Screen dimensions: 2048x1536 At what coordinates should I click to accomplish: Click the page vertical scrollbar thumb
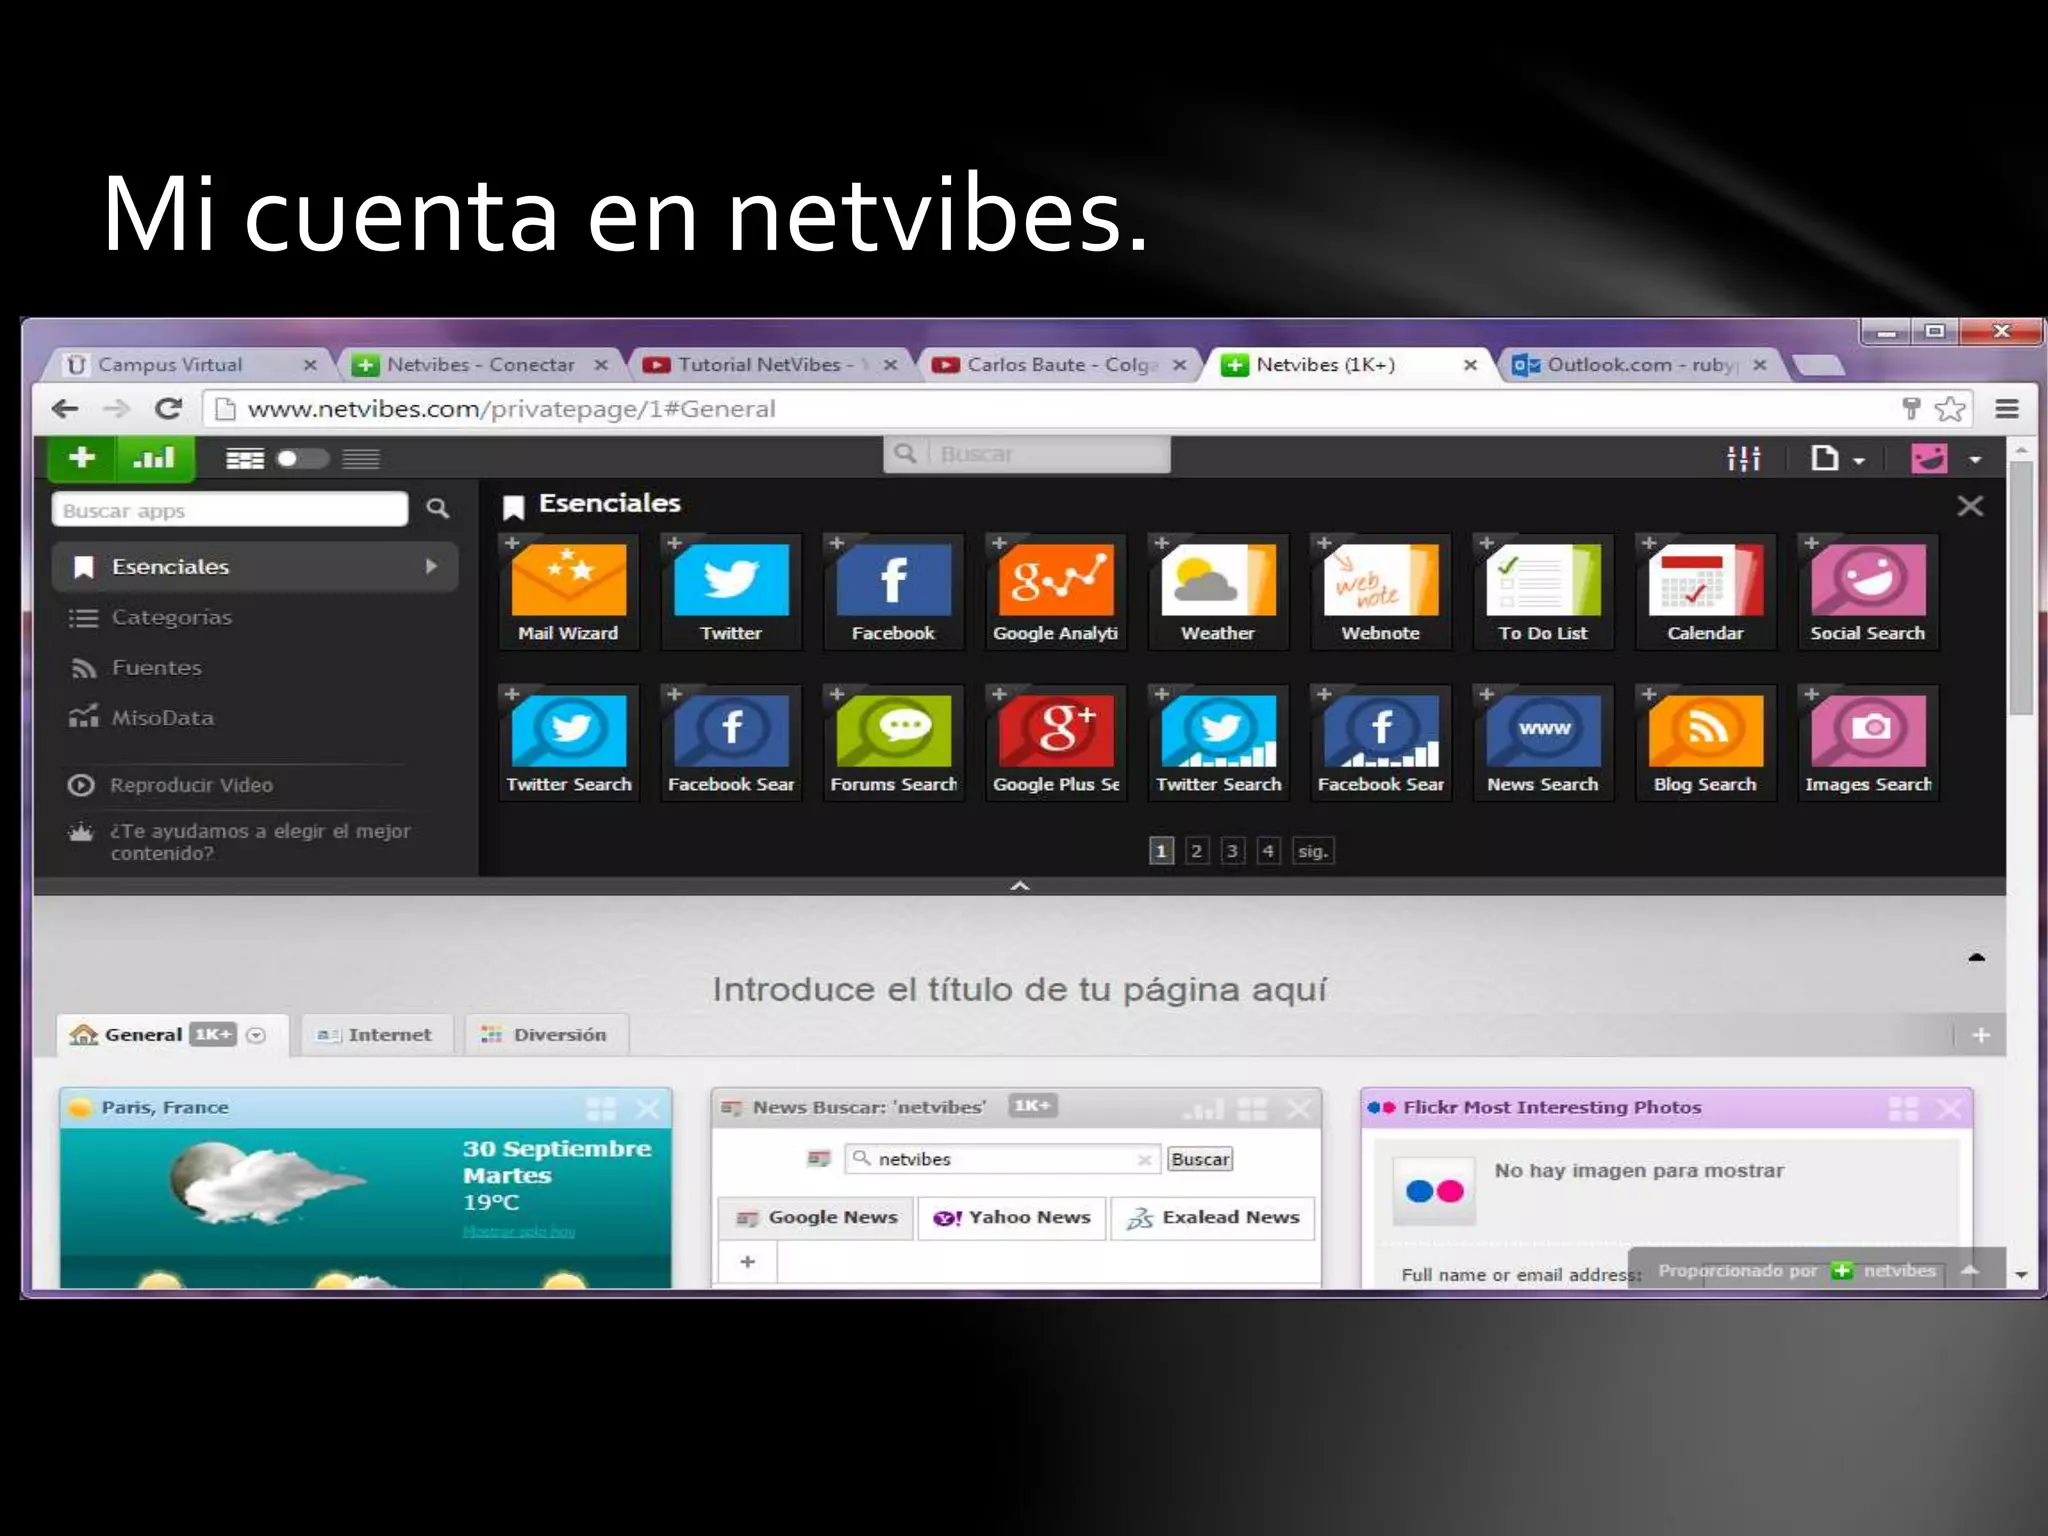pos(2021,590)
